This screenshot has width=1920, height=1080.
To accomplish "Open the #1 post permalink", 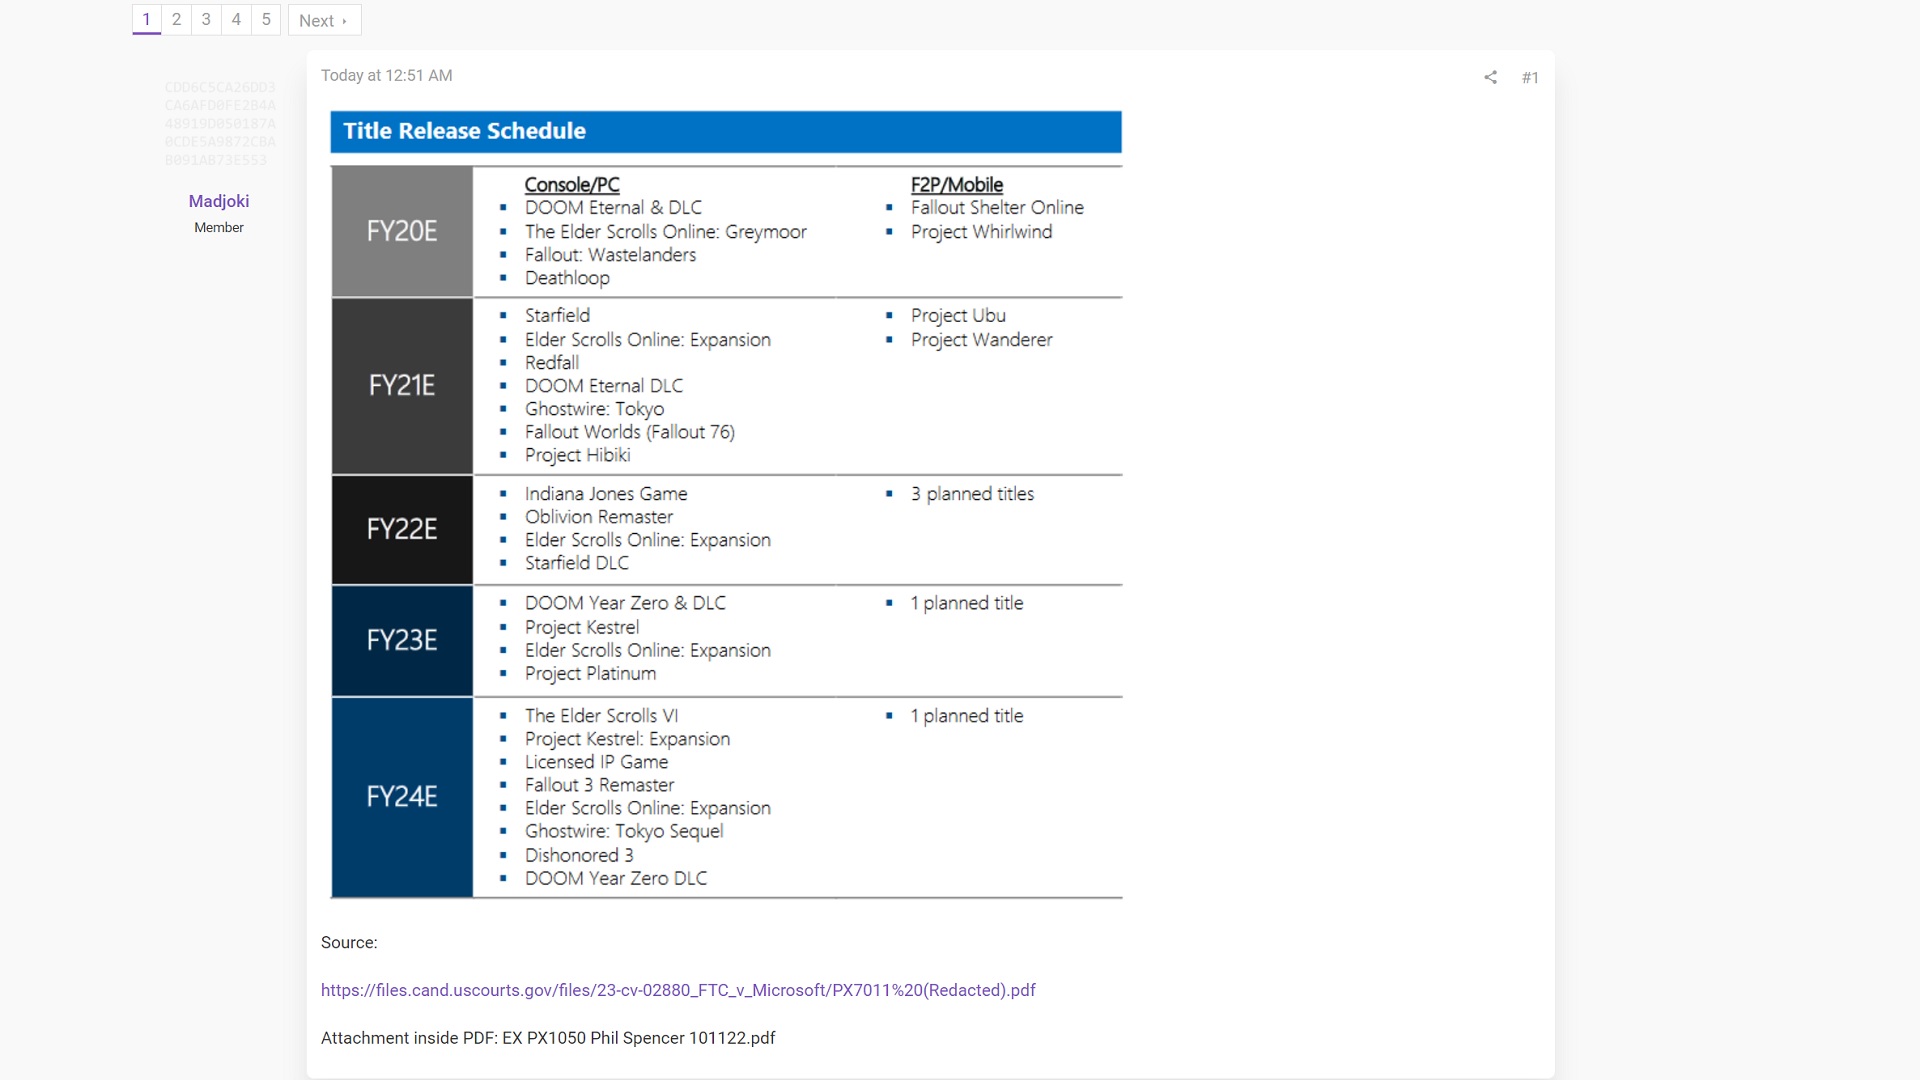I will 1529,78.
